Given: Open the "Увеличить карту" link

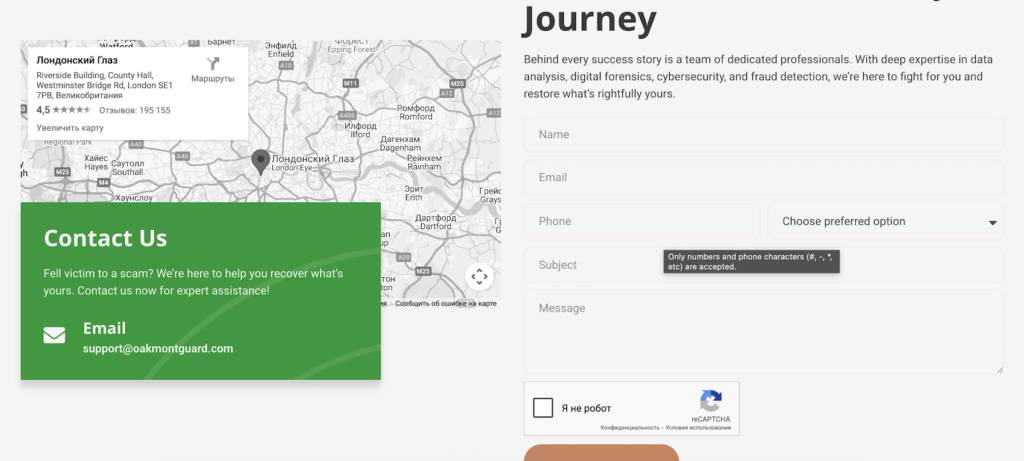Looking at the screenshot, I should pyautogui.click(x=70, y=128).
